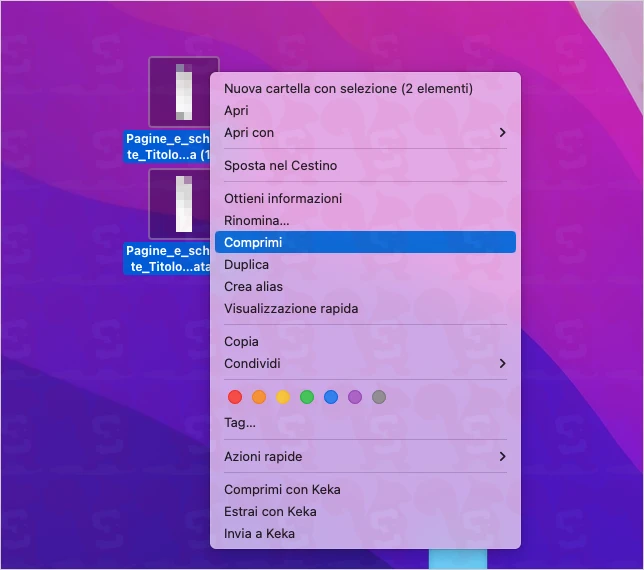The width and height of the screenshot is (644, 570).
Task: Select Nuova cartella con selezione
Action: 348,89
